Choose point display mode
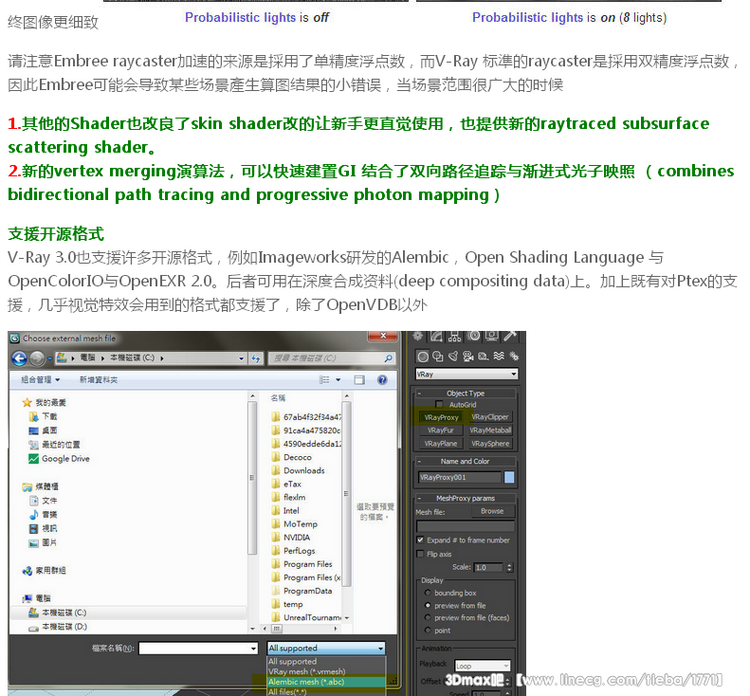Viewport: 750px width, 696px height. pyautogui.click(x=428, y=630)
